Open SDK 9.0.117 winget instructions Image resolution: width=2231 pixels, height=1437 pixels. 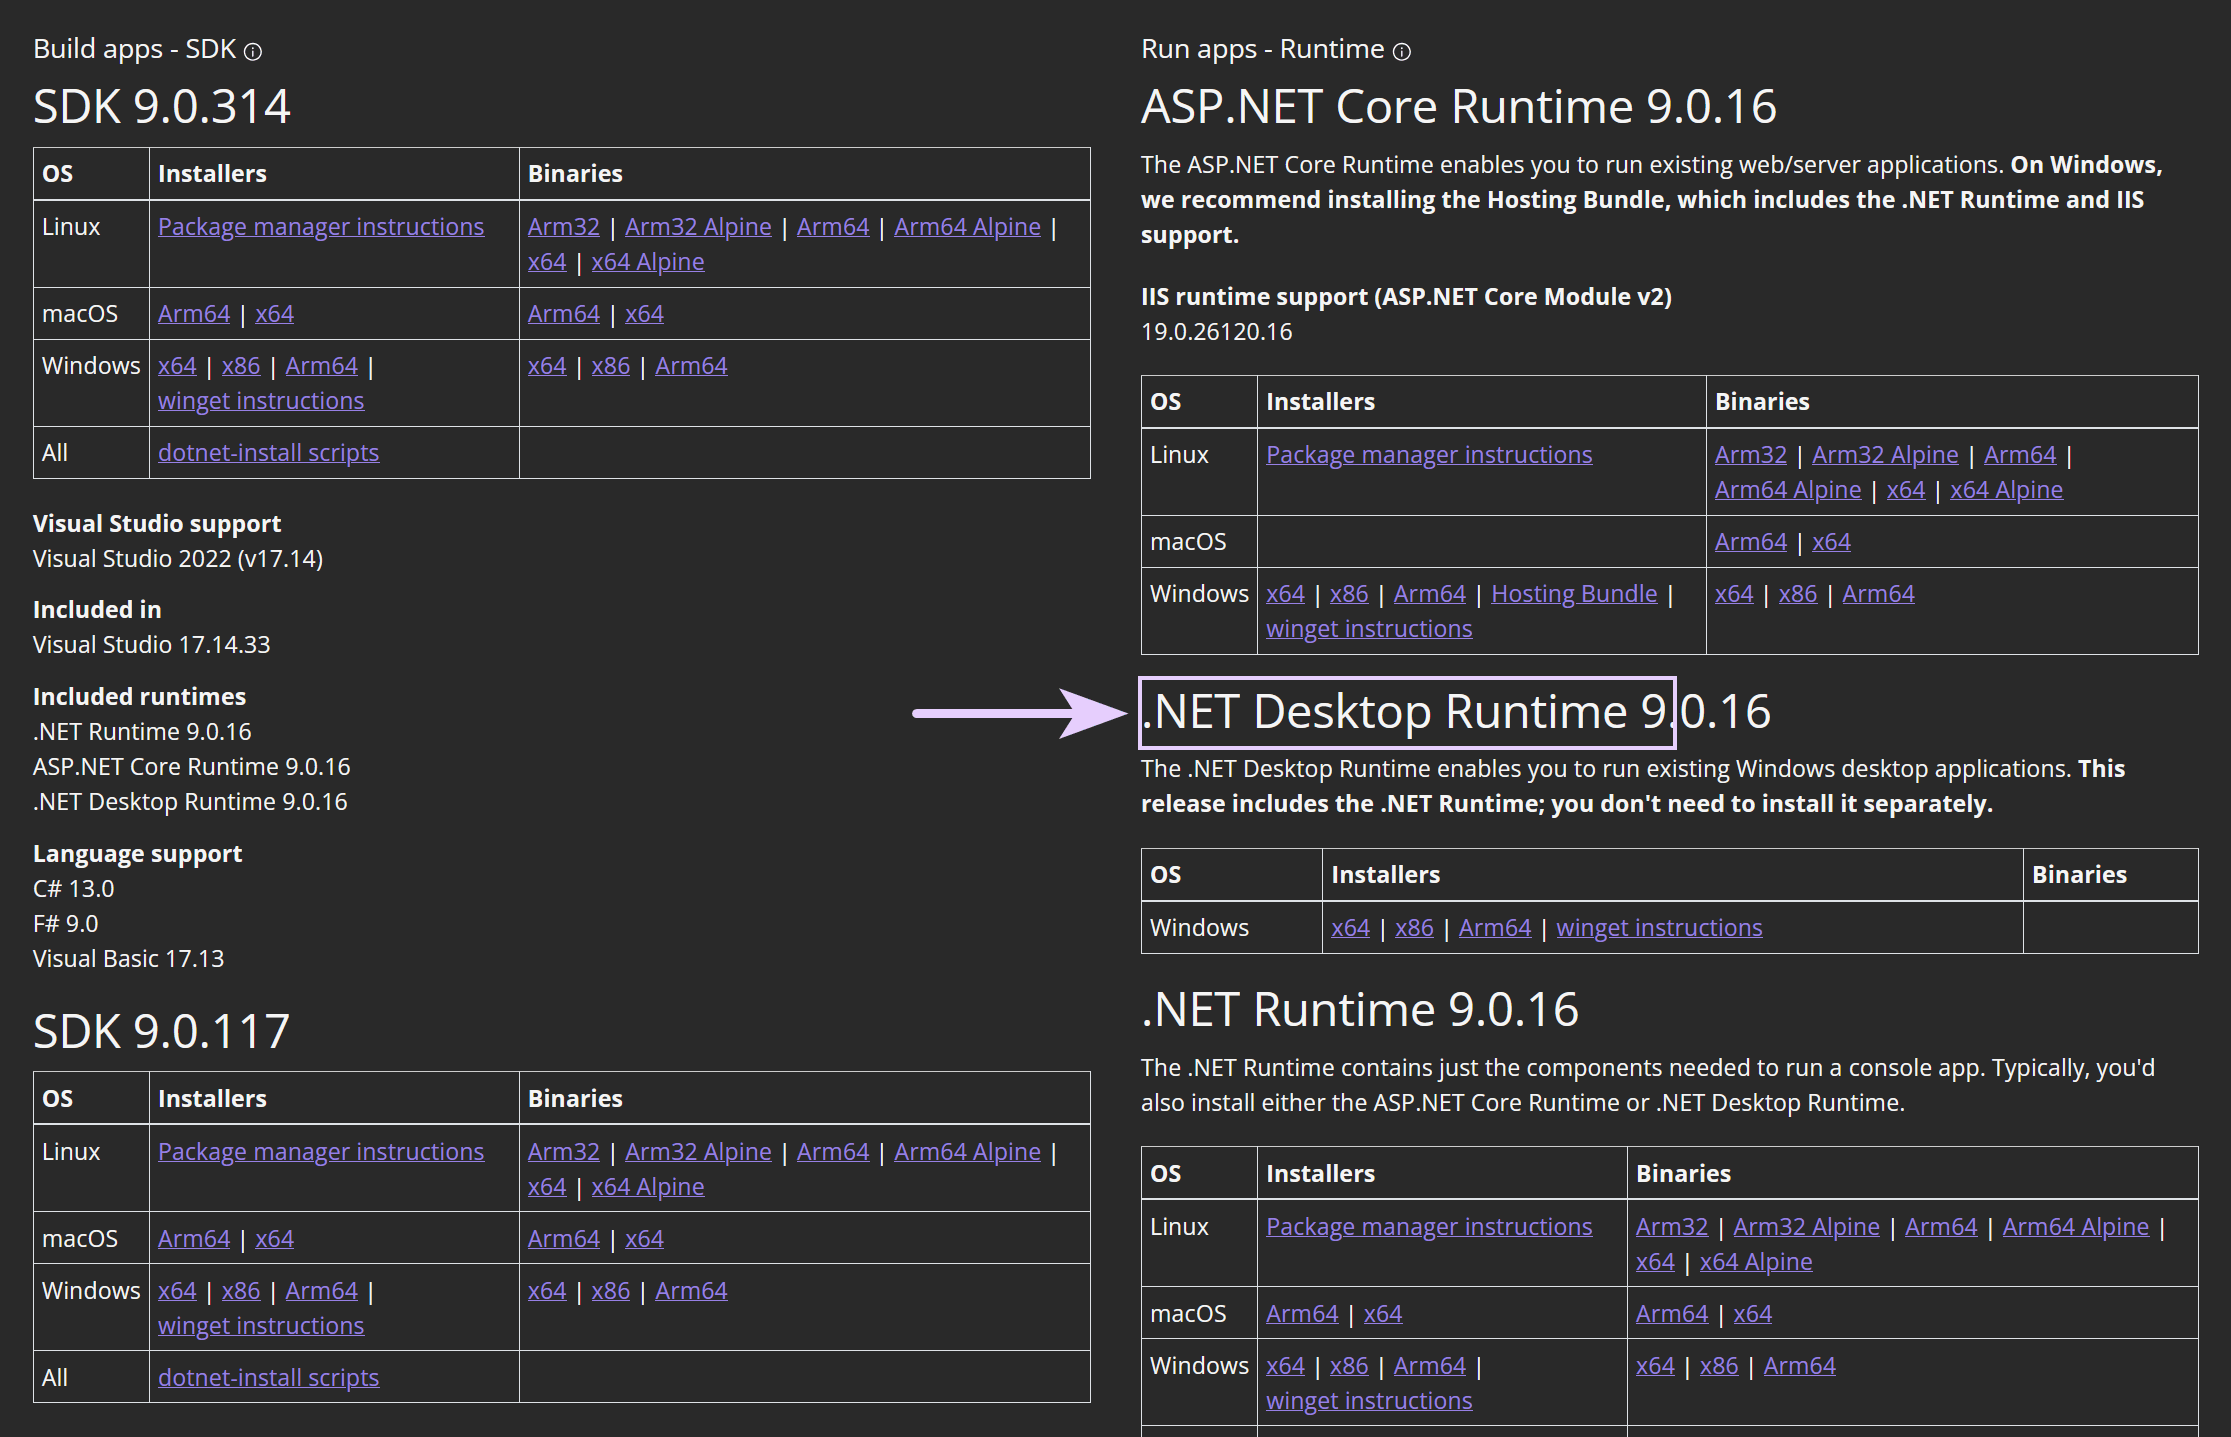click(x=261, y=1326)
